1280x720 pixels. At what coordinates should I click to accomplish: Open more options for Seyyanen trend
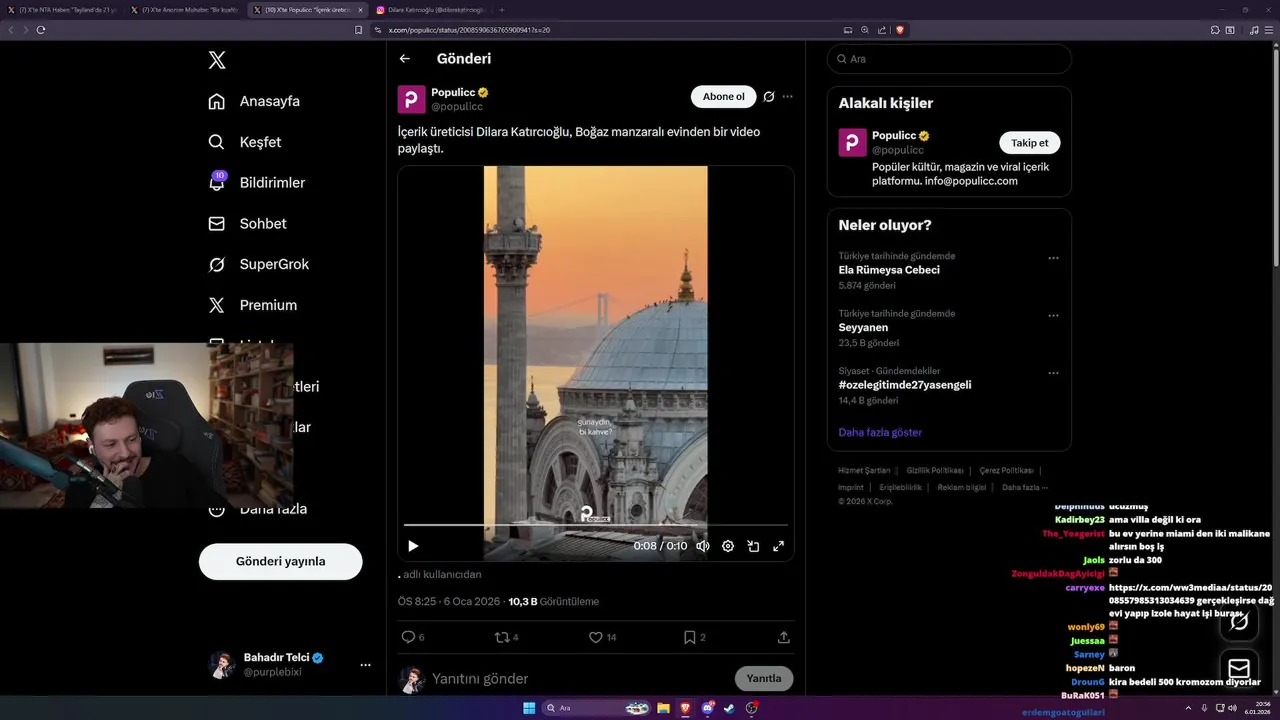(1053, 316)
